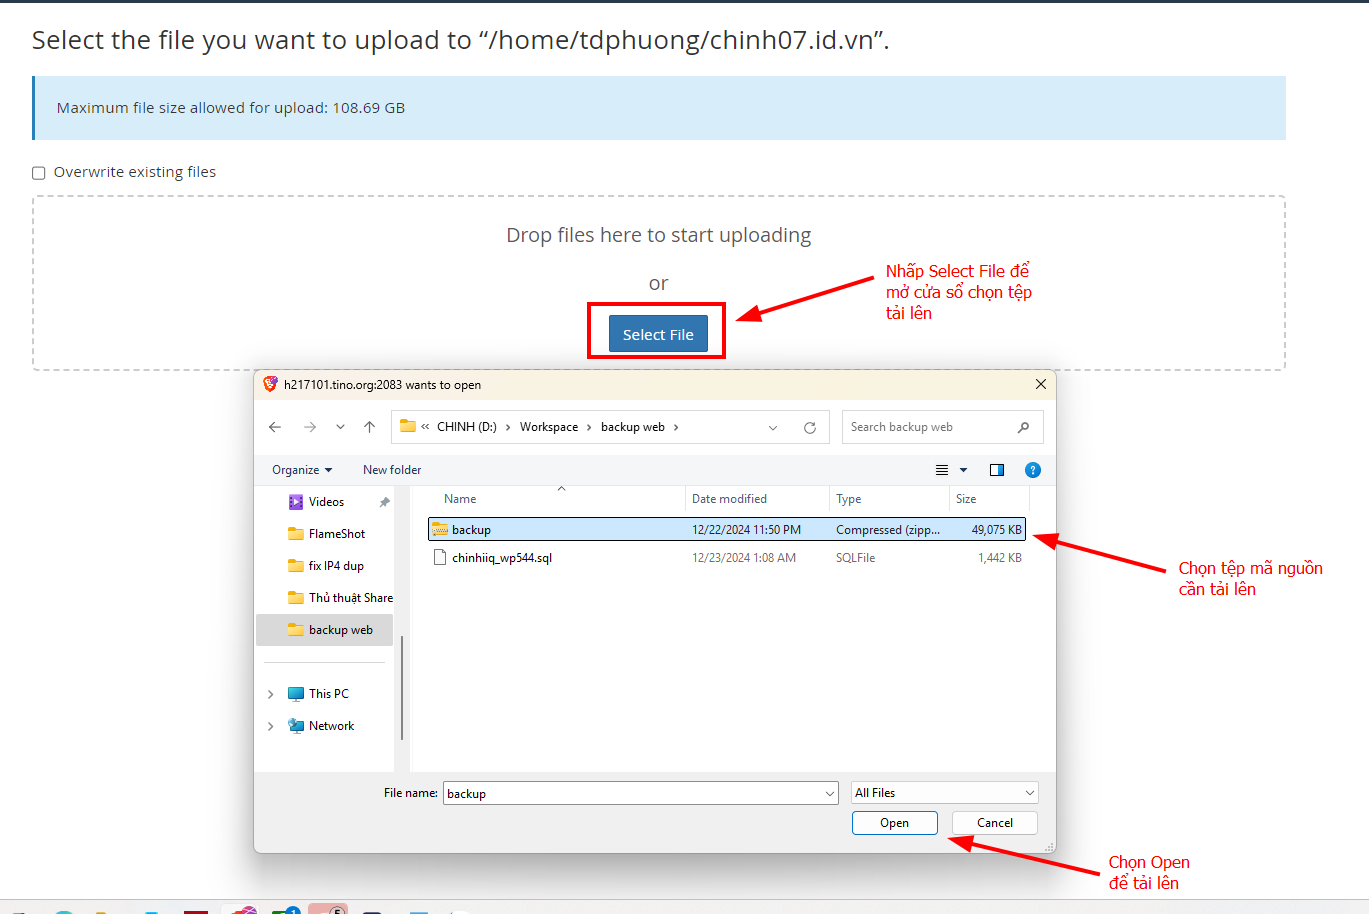Viewport: 1369px width, 914px height.
Task: Click the 49,075 KB size cell
Action: pos(996,530)
